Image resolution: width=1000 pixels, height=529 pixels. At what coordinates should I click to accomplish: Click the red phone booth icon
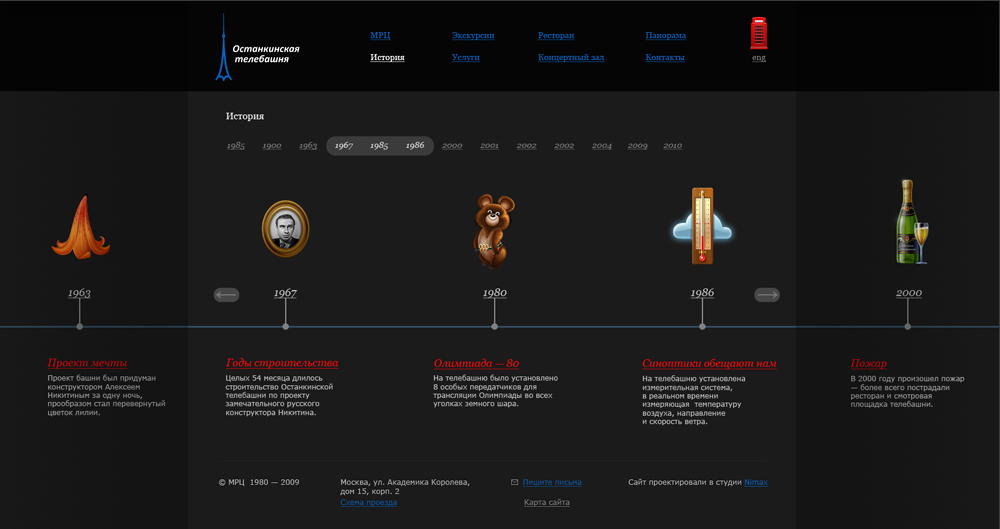pos(758,33)
